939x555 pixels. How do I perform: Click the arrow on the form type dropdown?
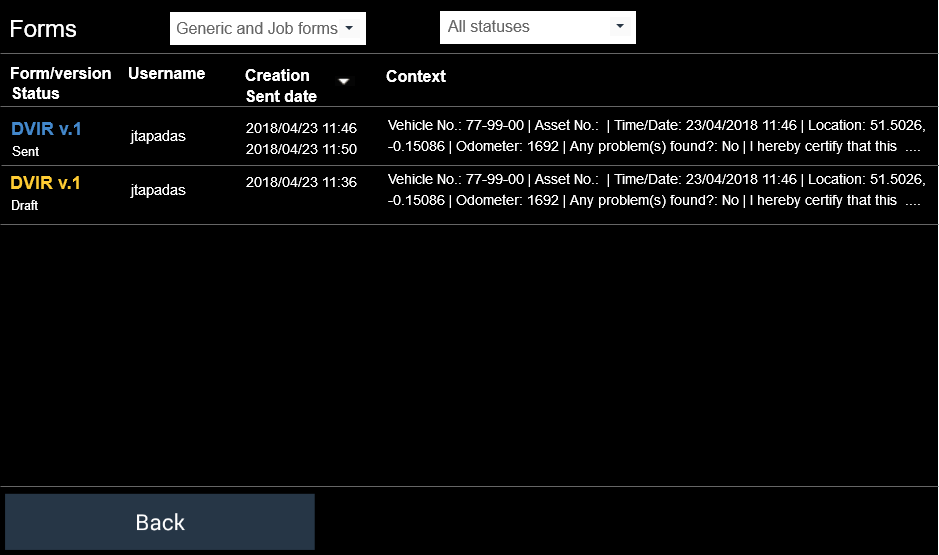click(x=349, y=29)
